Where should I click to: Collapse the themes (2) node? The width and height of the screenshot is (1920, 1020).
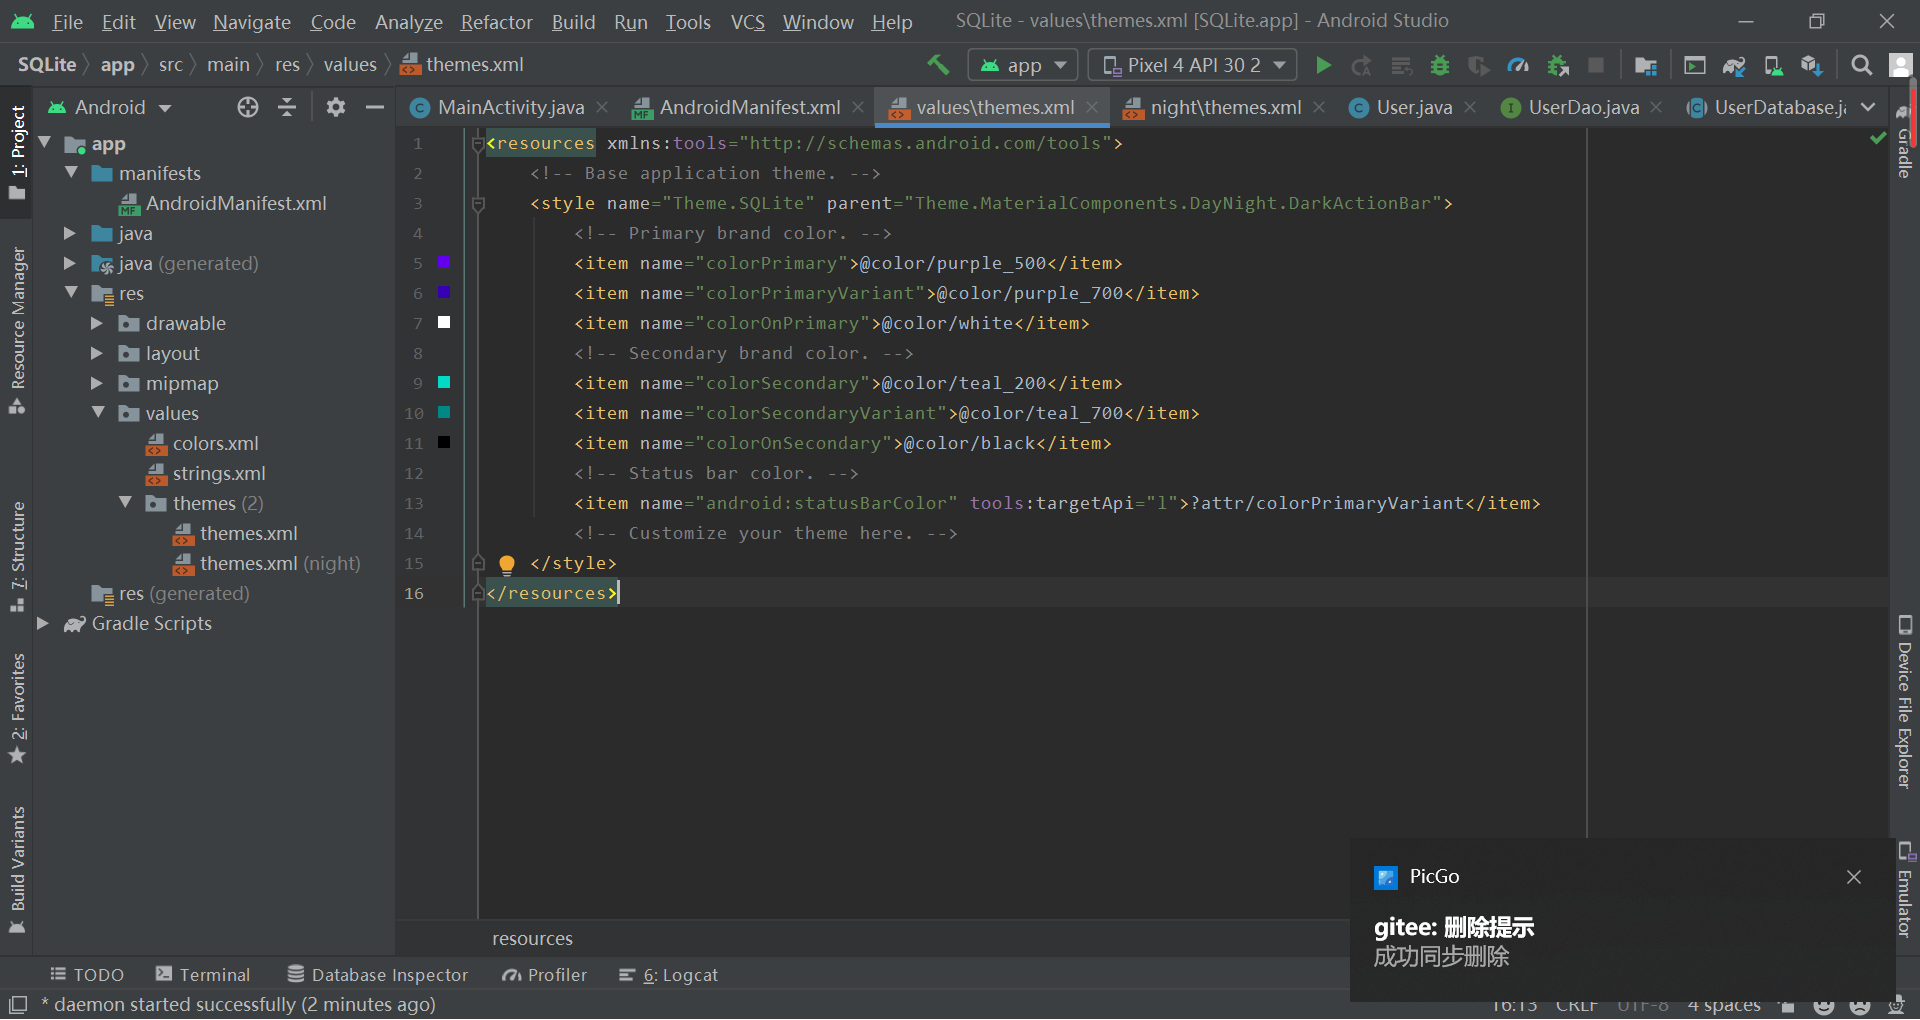pyautogui.click(x=125, y=503)
